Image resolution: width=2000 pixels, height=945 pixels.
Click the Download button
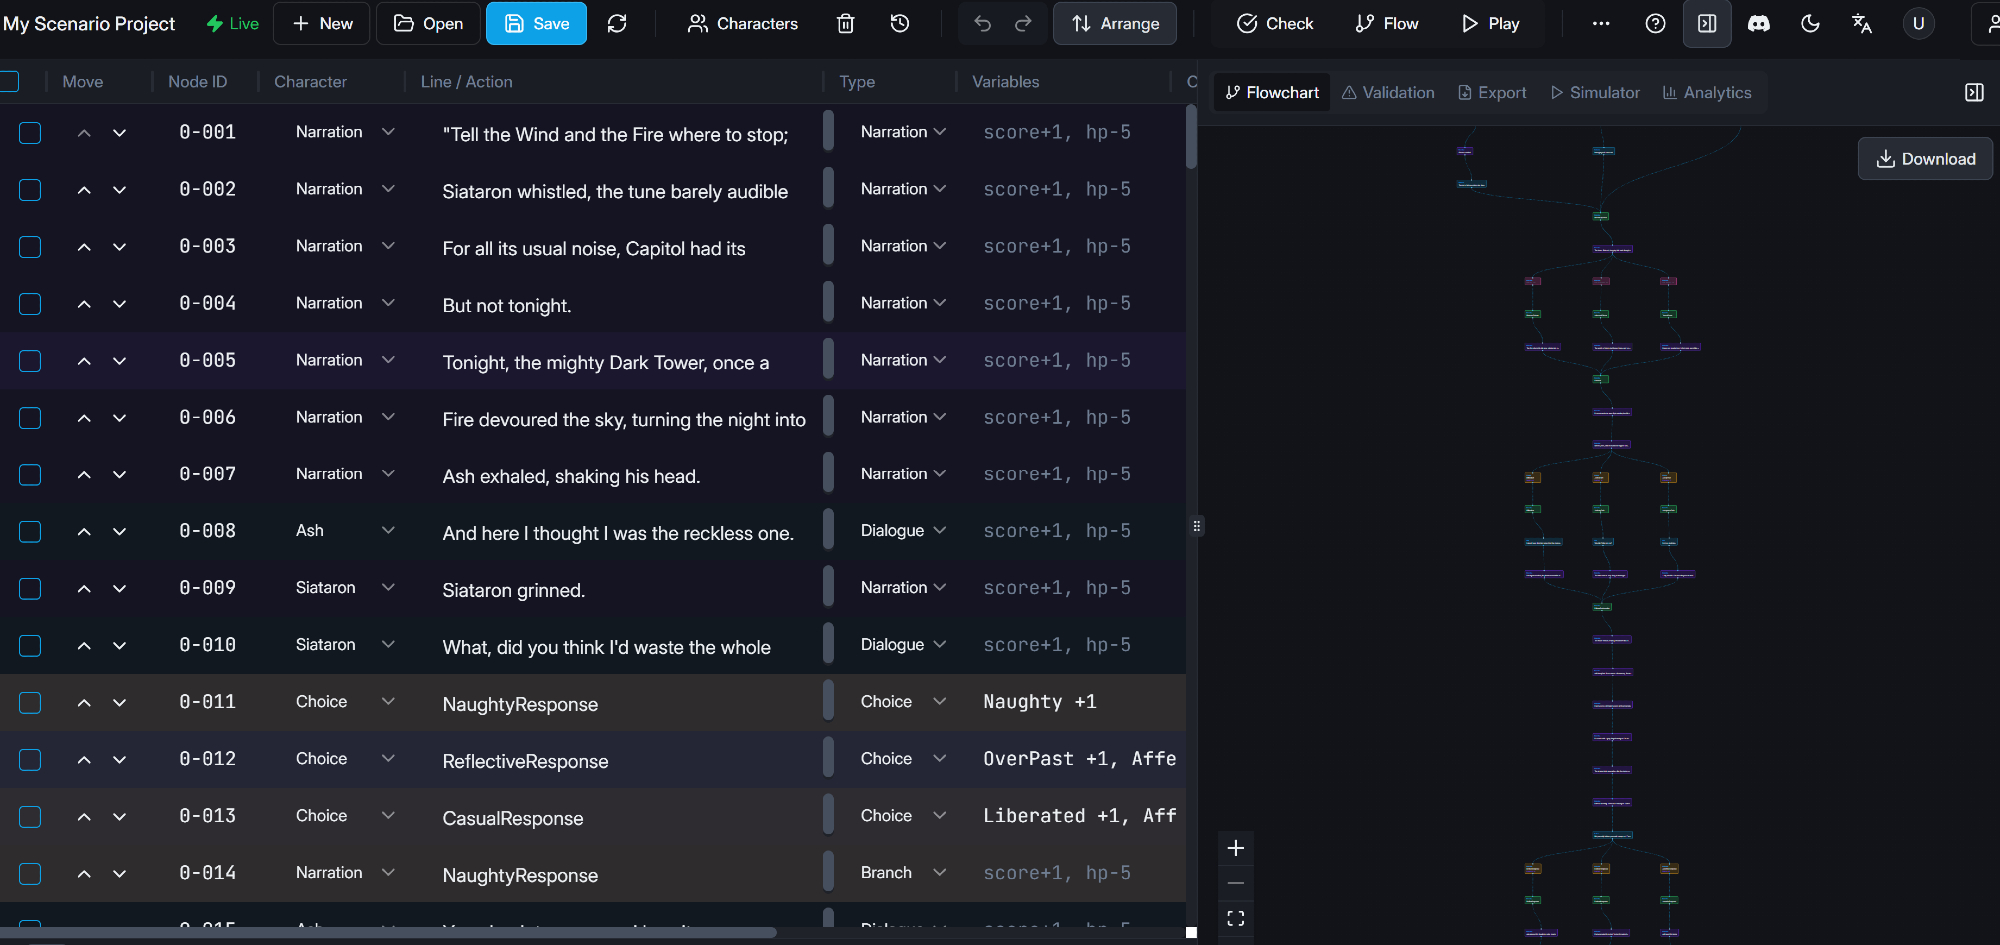point(1925,159)
